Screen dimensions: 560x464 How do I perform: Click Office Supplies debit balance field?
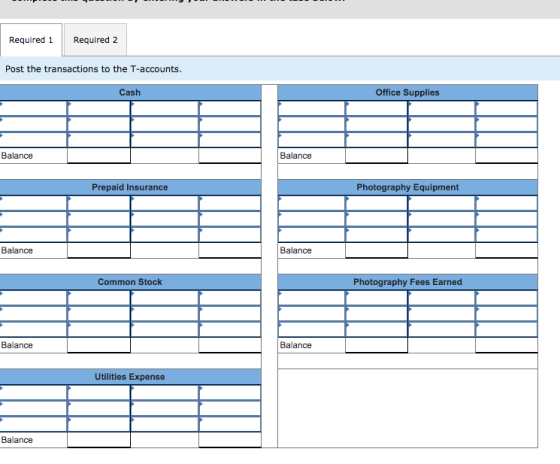pos(376,155)
